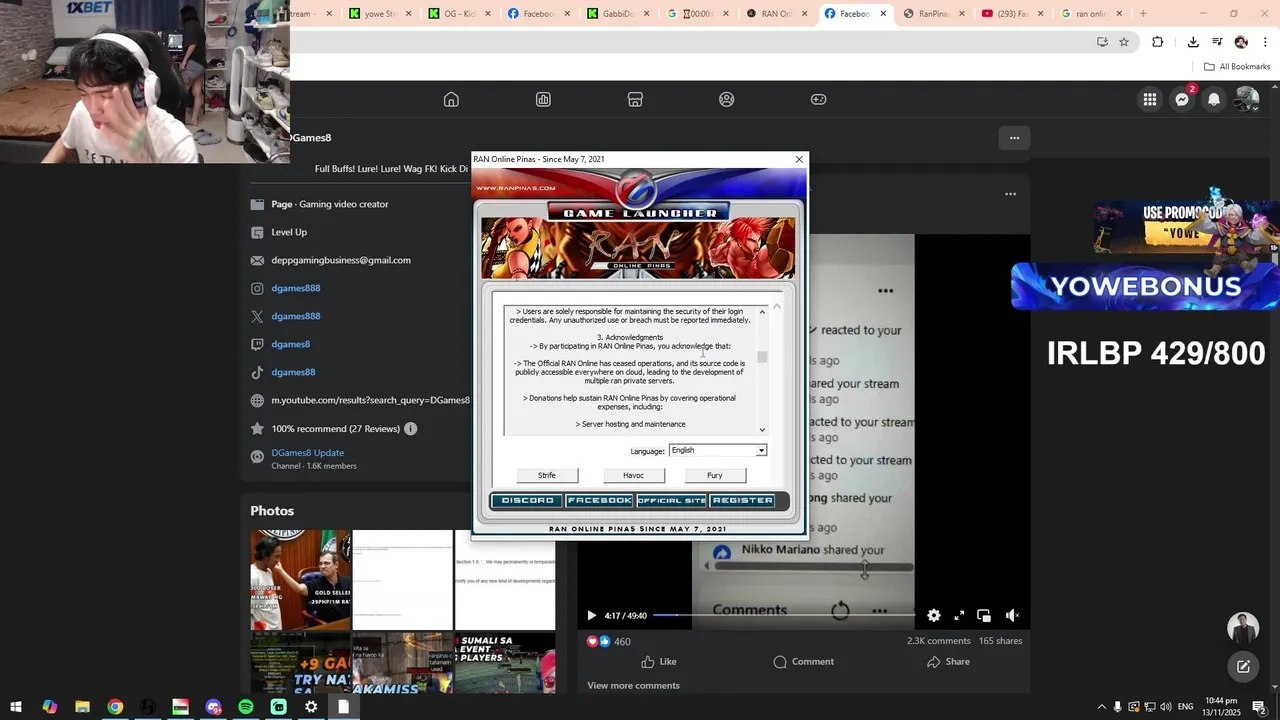Open dgames888 X (Twitter) link
1280x720 pixels.
[x=295, y=316]
